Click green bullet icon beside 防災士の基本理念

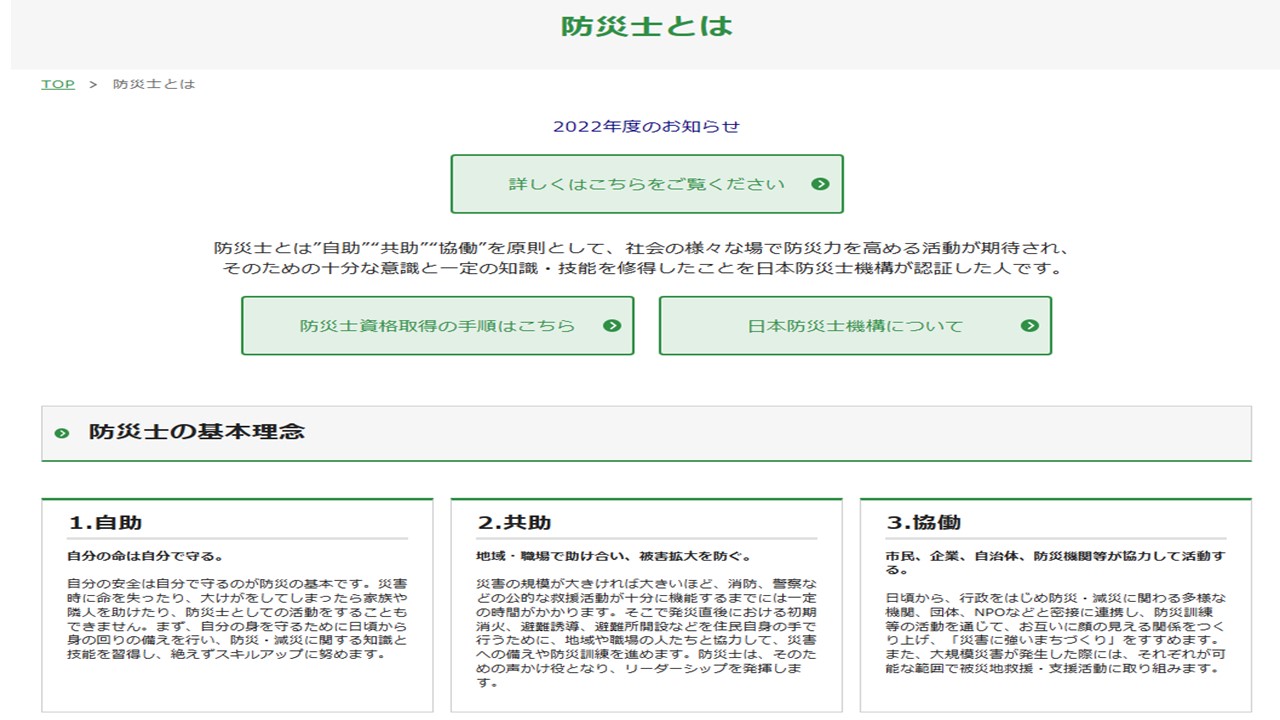(x=62, y=433)
